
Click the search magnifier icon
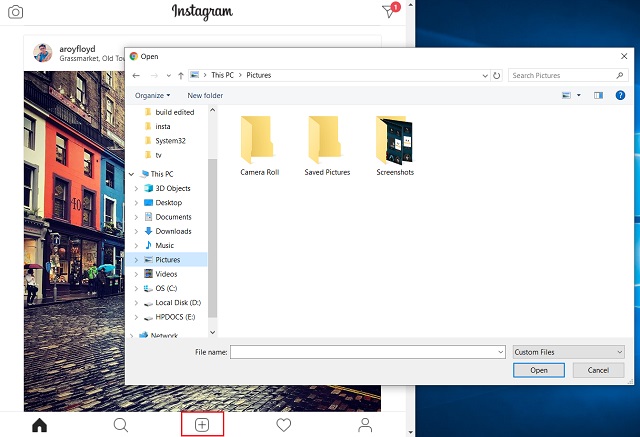click(x=620, y=75)
